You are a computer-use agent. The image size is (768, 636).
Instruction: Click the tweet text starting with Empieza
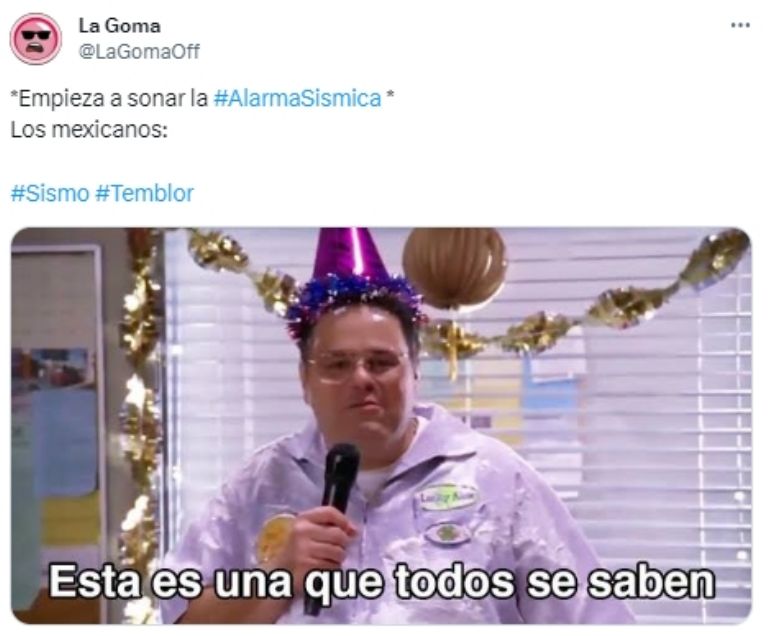point(202,98)
